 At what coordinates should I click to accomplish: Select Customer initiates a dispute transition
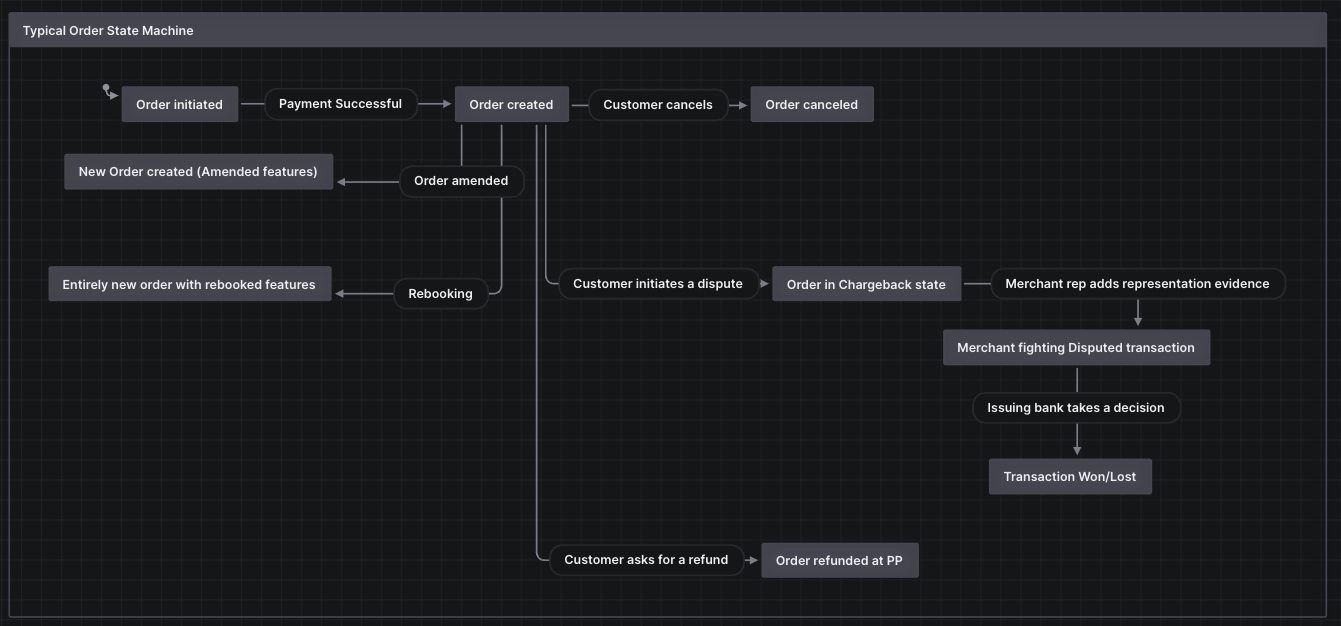658,284
